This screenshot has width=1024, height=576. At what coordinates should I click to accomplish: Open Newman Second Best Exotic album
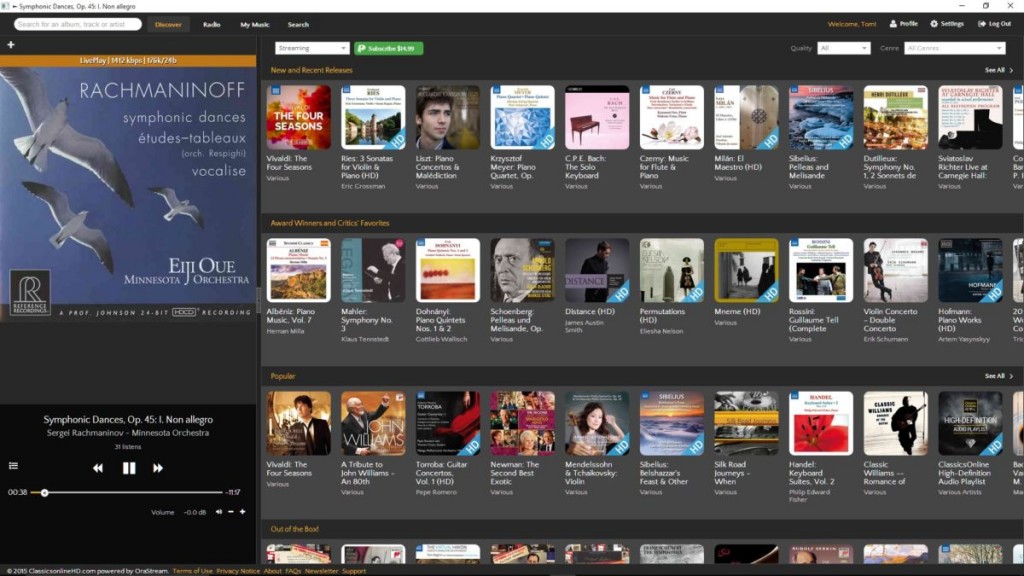[522, 423]
